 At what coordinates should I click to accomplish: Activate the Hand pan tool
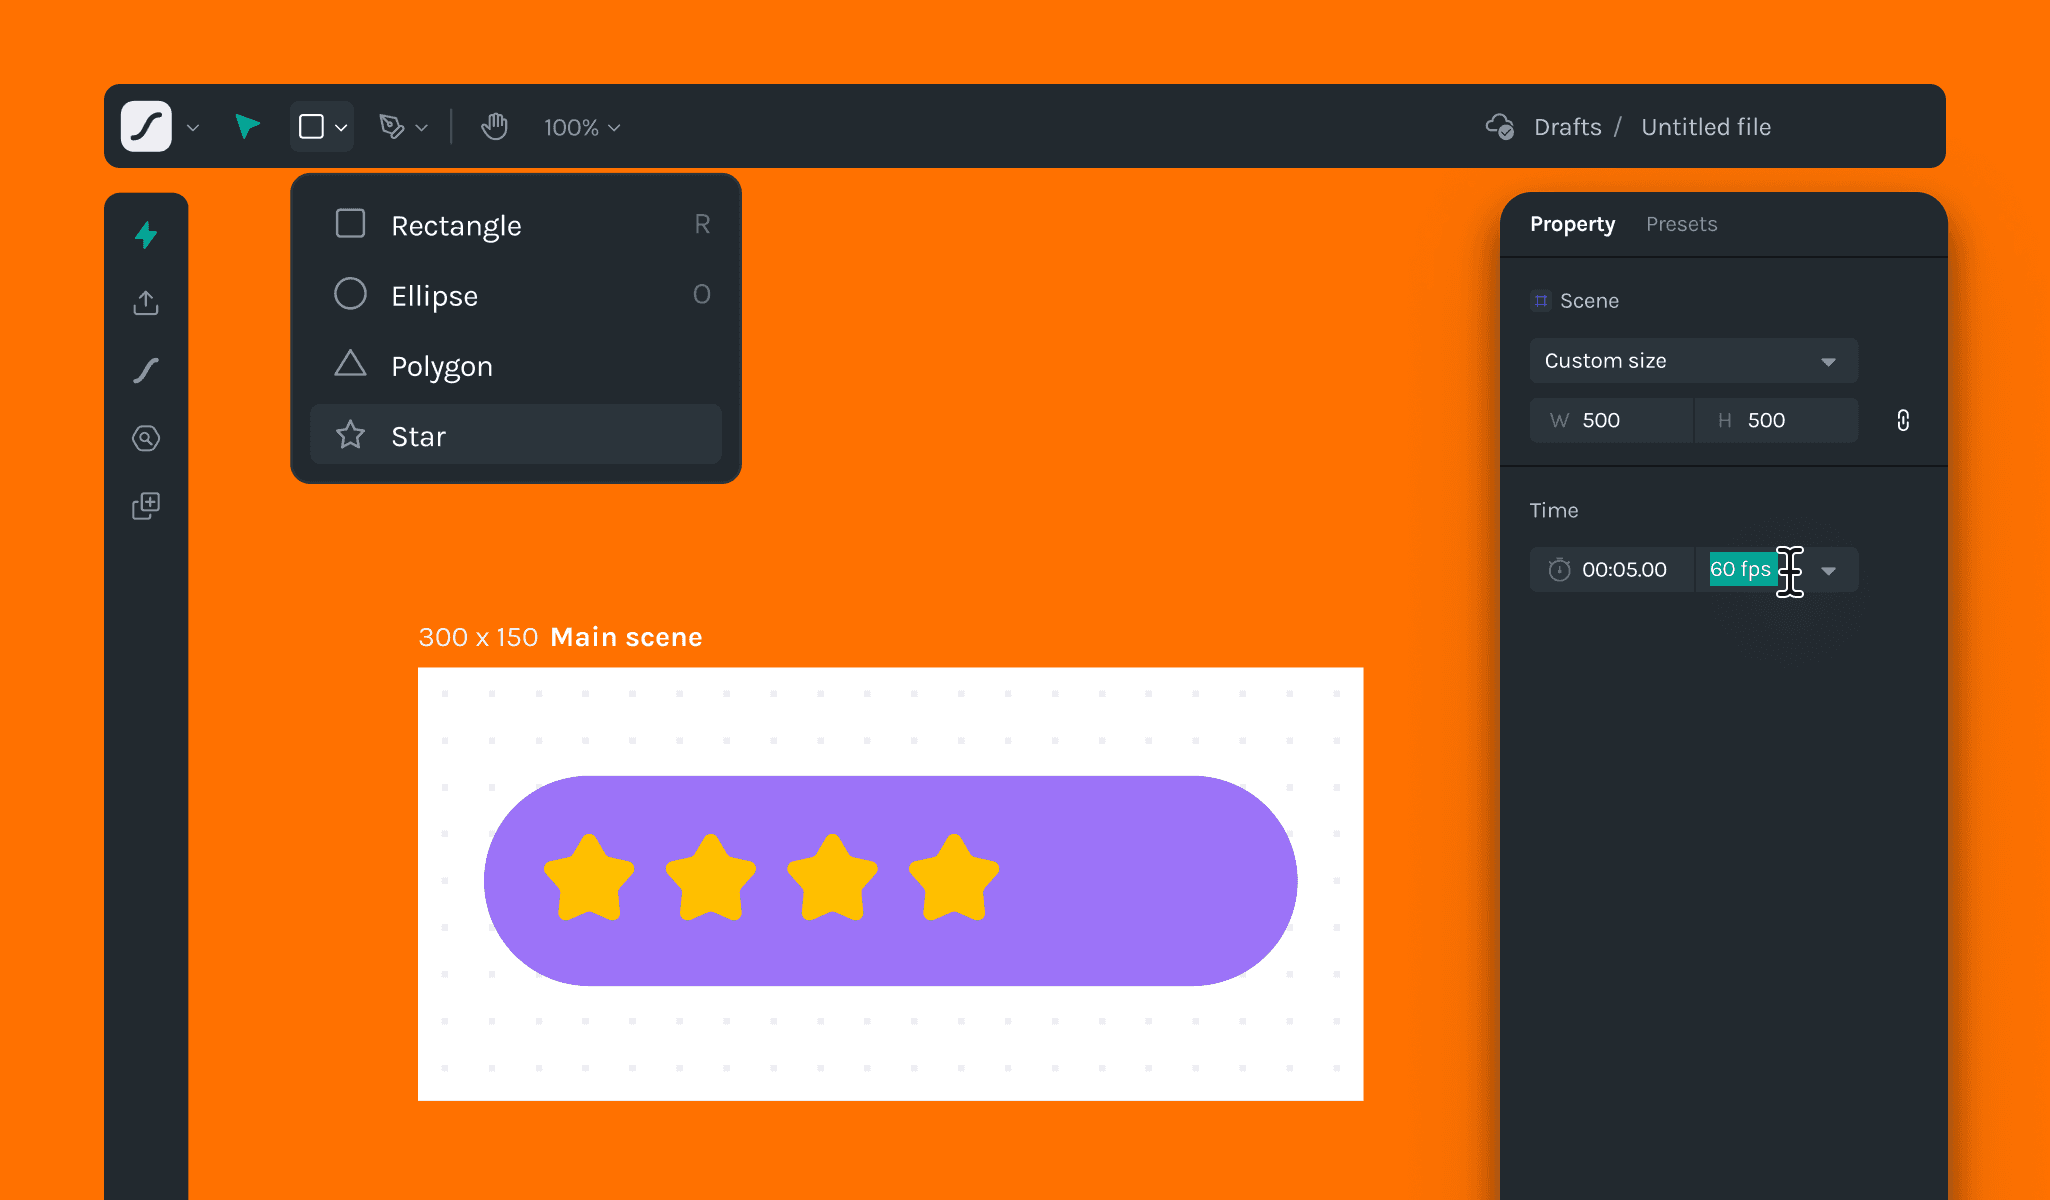494,127
